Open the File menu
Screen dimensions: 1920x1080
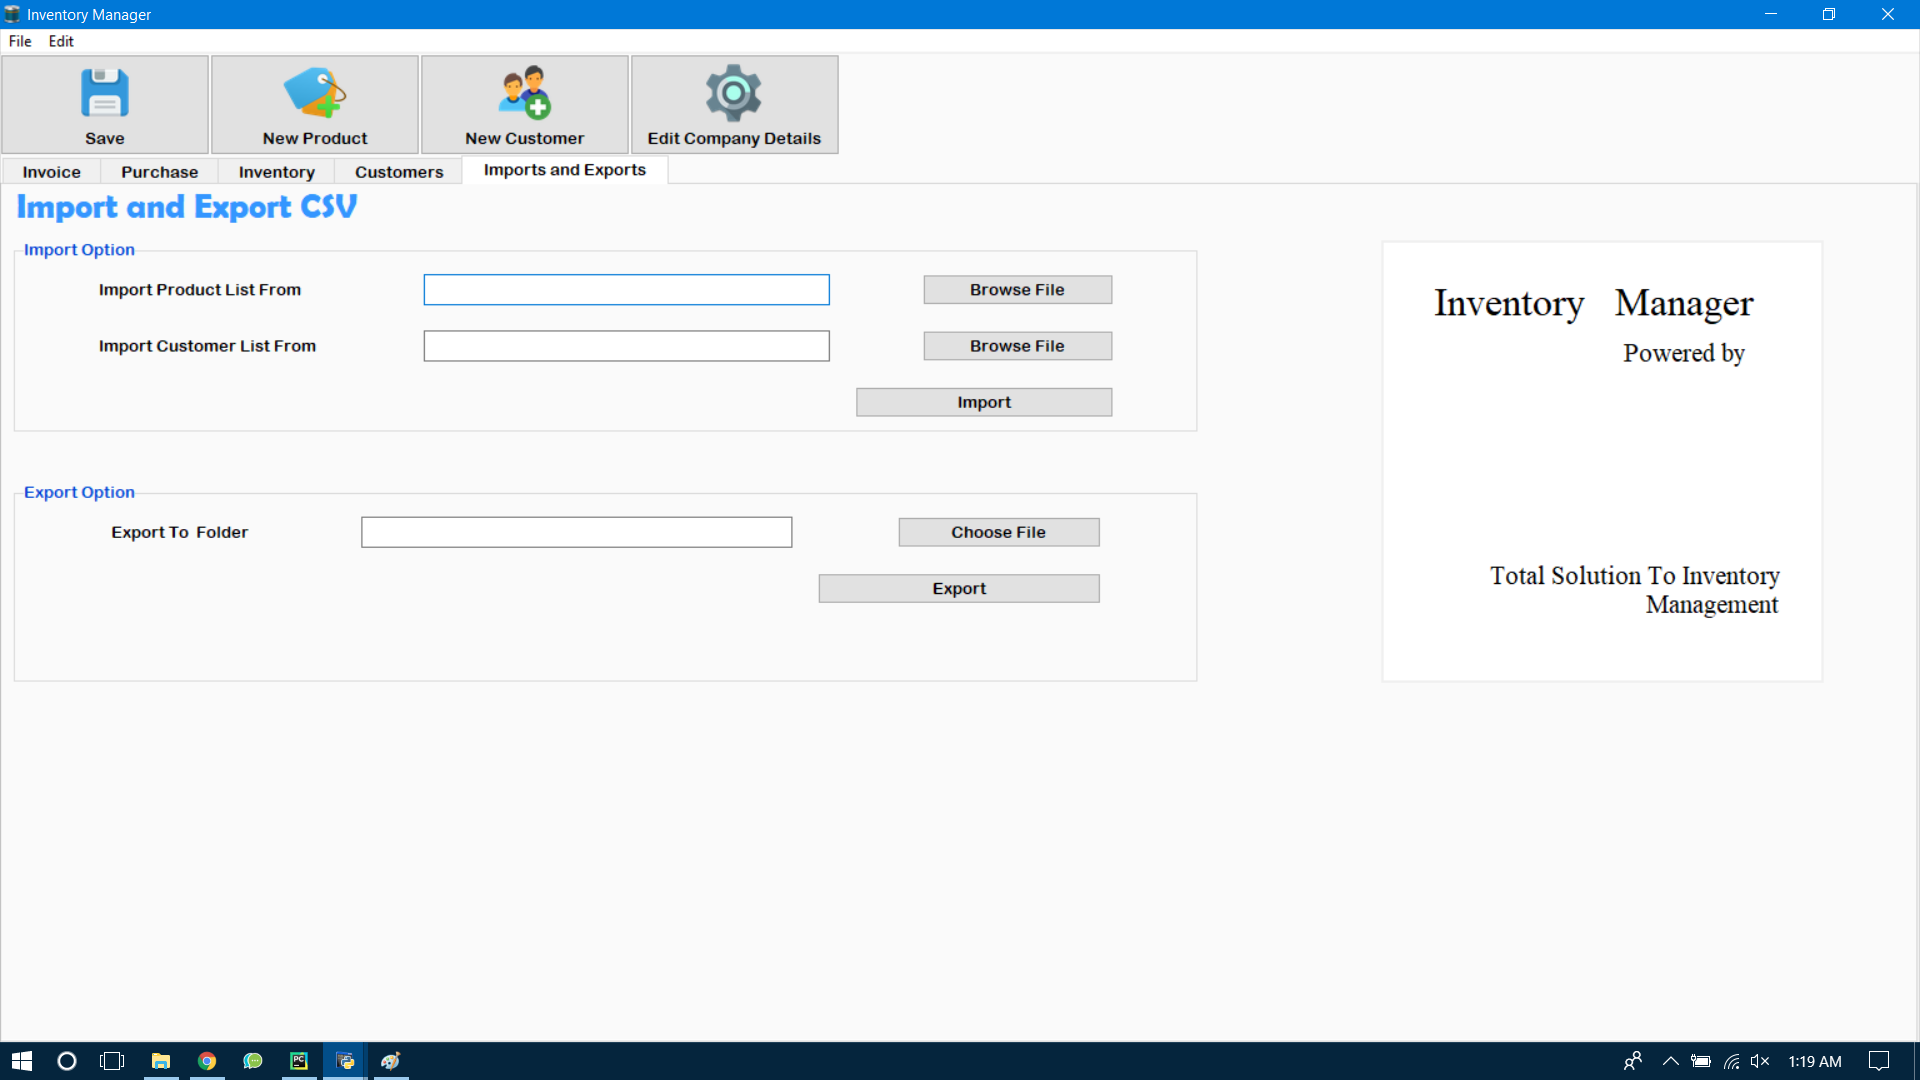pos(20,41)
